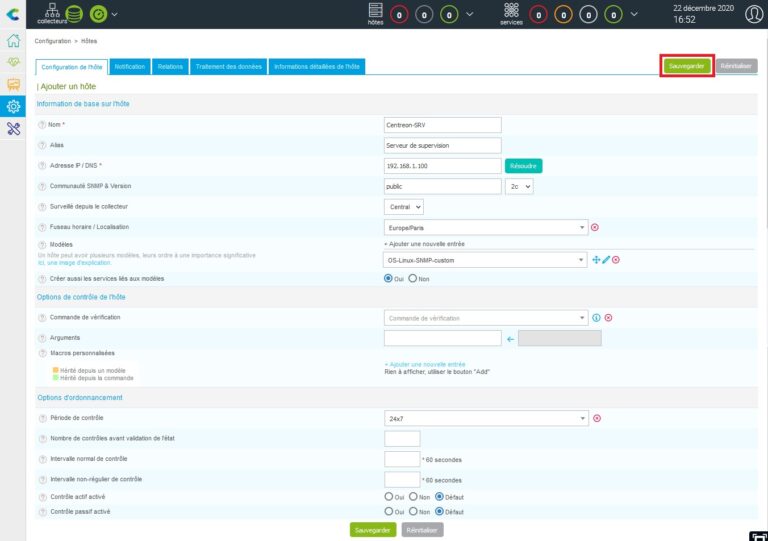Select Défaut for Contrôle actif activé
Screen dimensions: 768x541
coord(439,496)
